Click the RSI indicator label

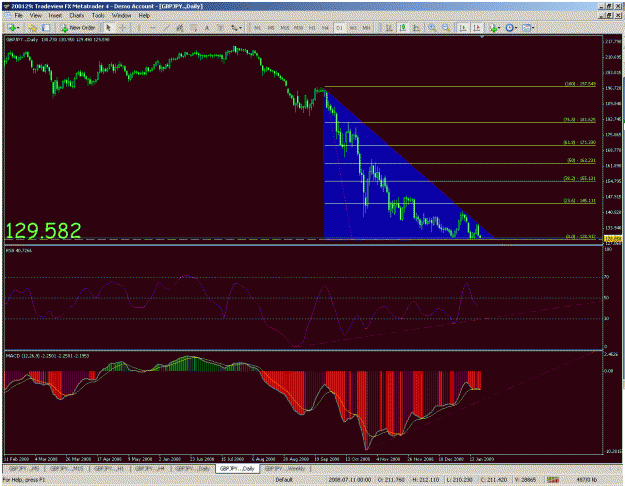19,250
